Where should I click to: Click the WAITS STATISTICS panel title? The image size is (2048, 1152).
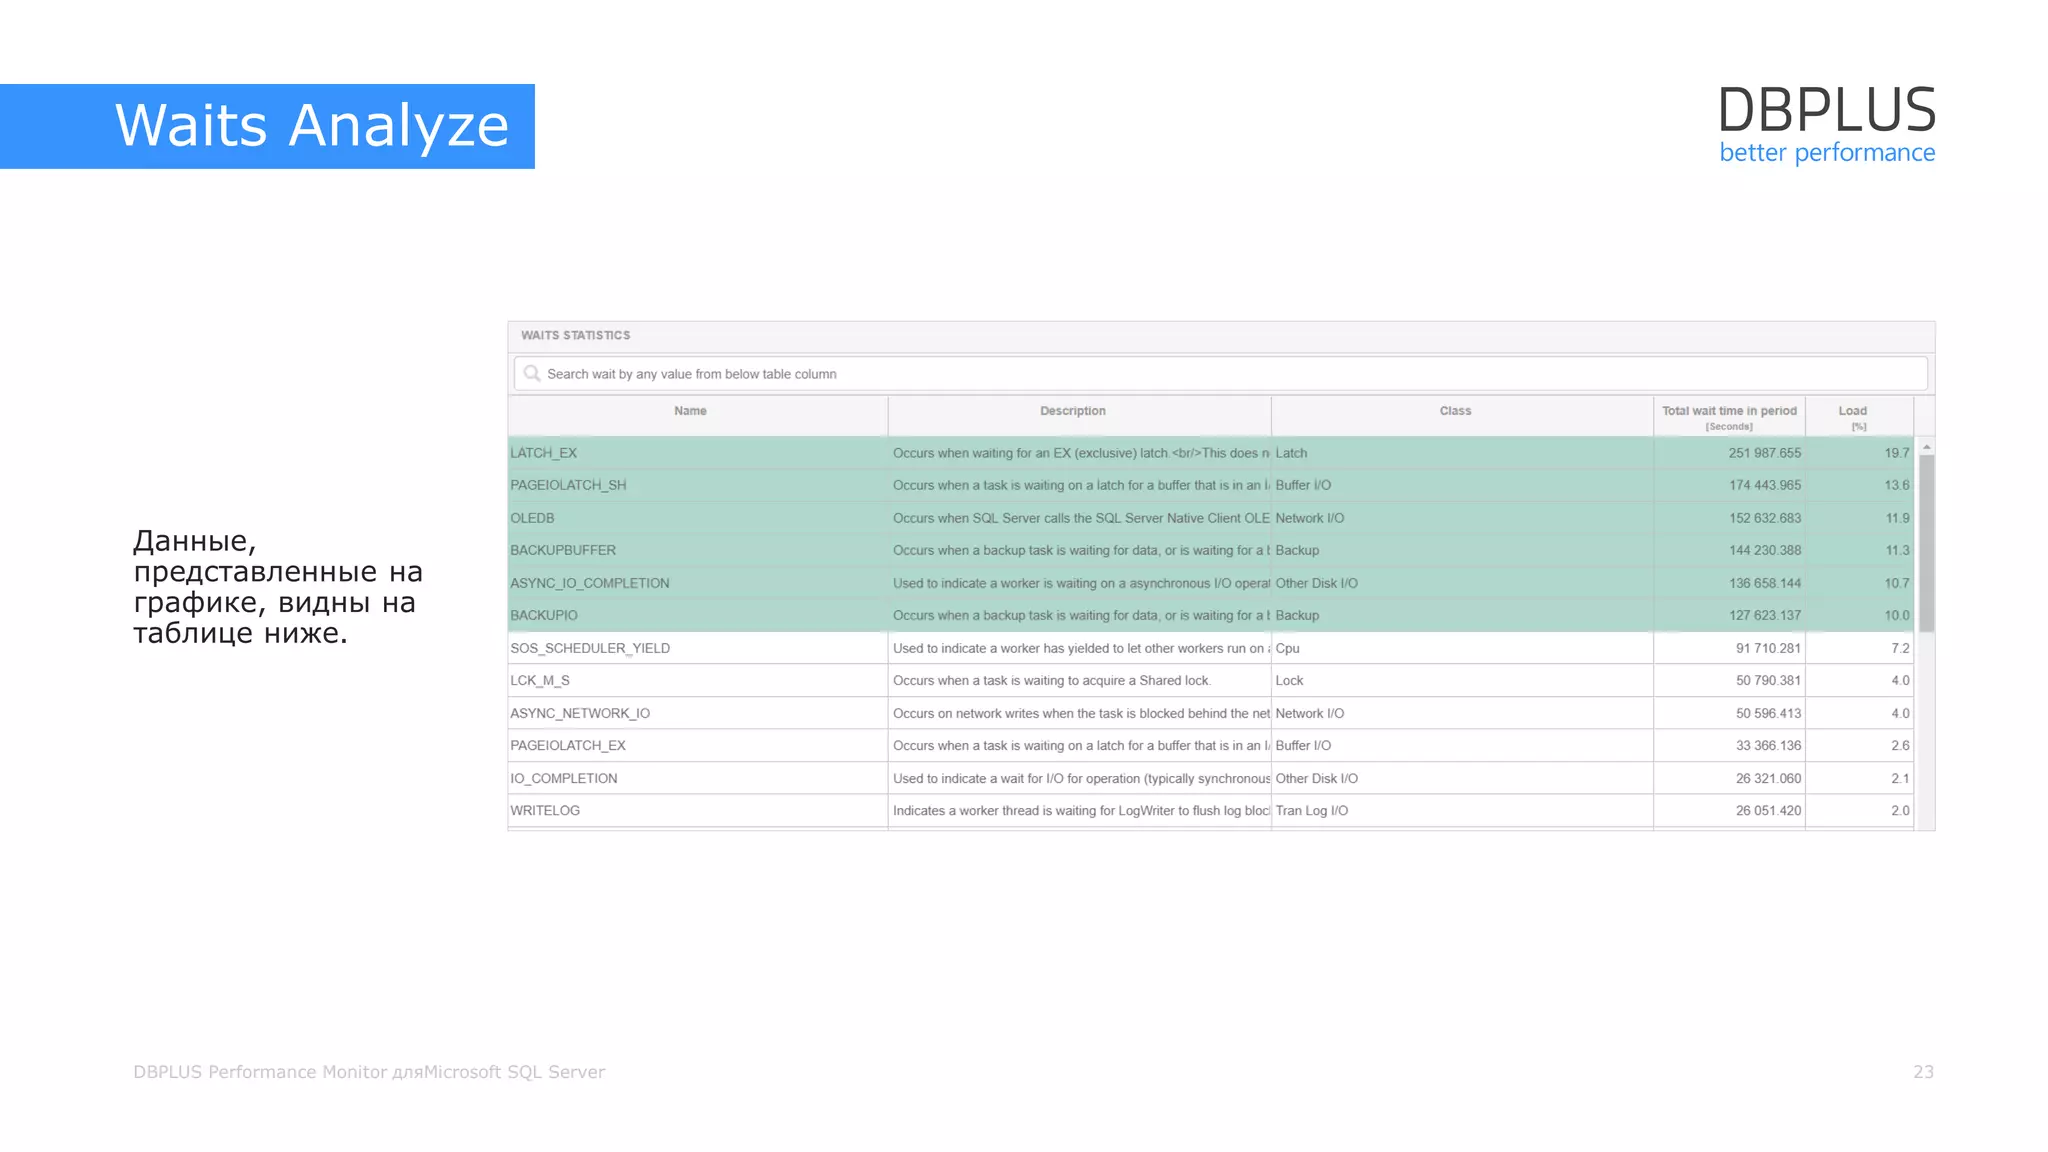click(575, 335)
